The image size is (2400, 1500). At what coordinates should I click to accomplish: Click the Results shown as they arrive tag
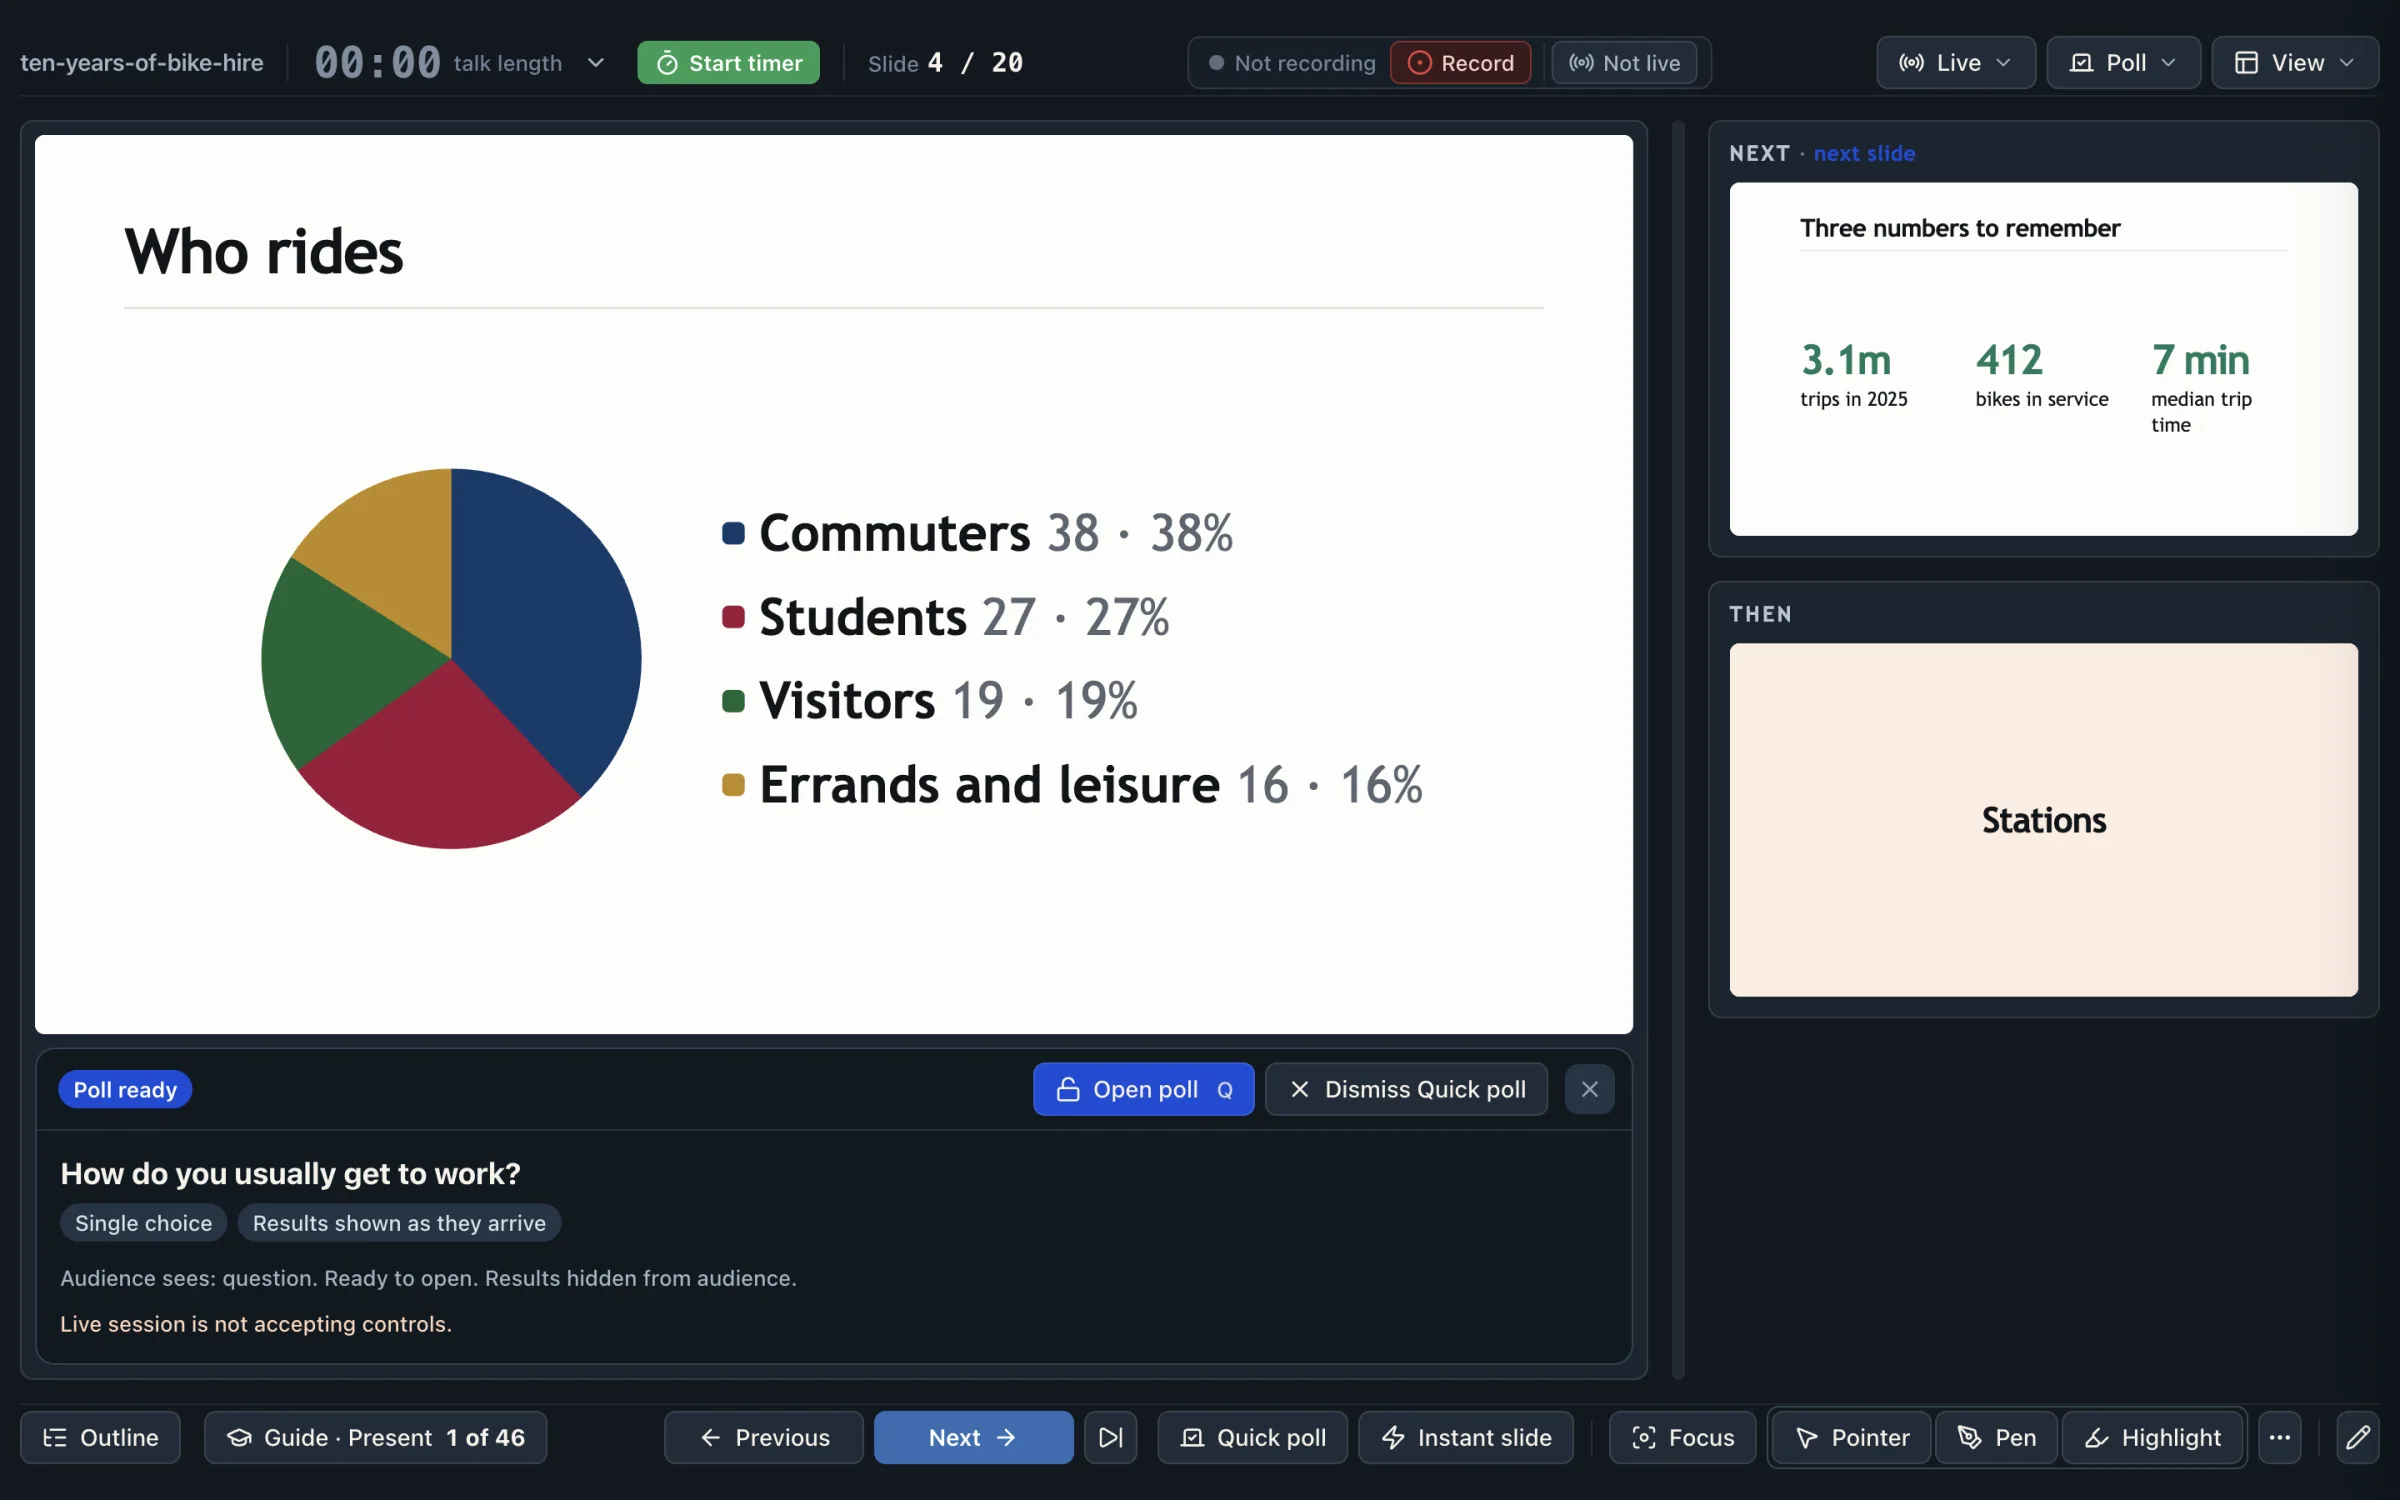(x=399, y=1223)
